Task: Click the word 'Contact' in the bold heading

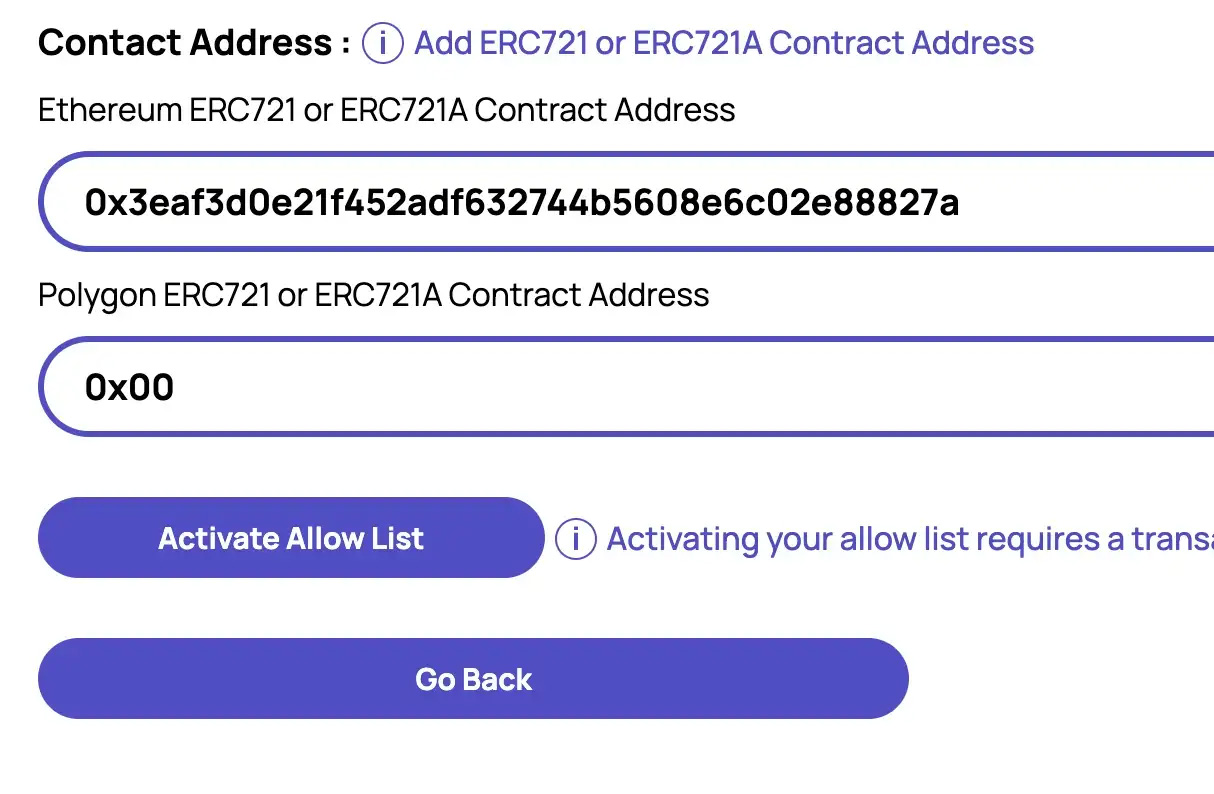Action: click(x=110, y=43)
